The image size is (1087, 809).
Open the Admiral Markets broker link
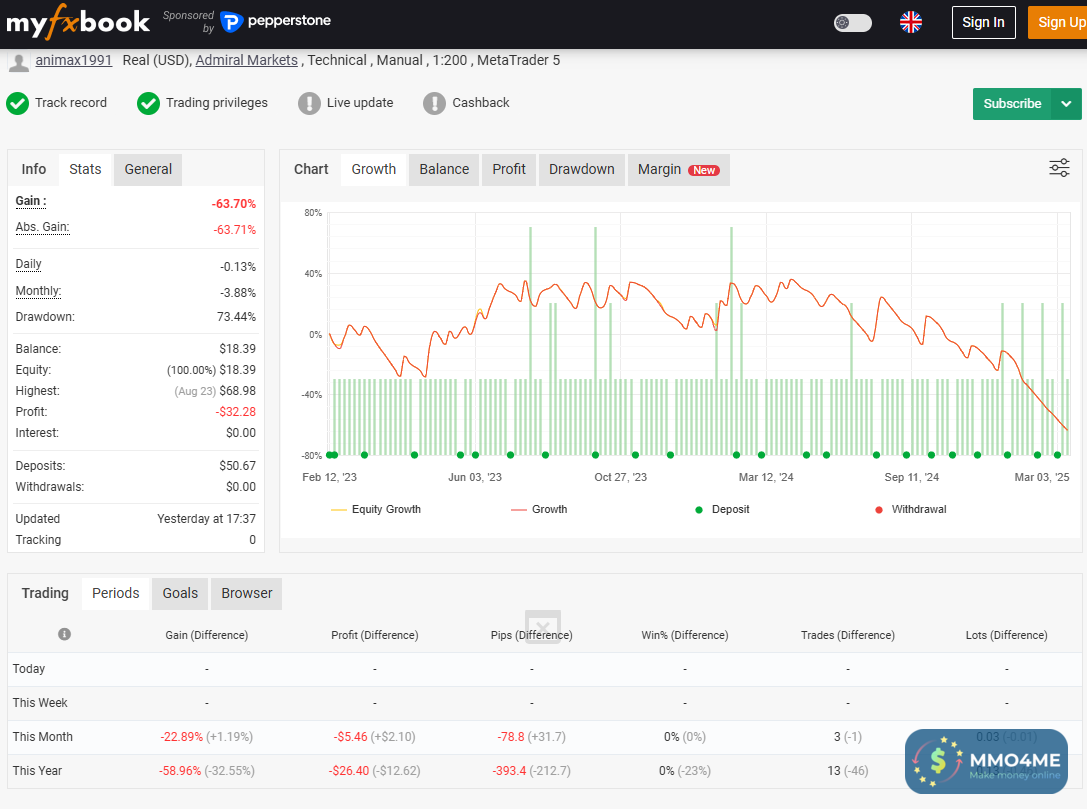point(247,60)
